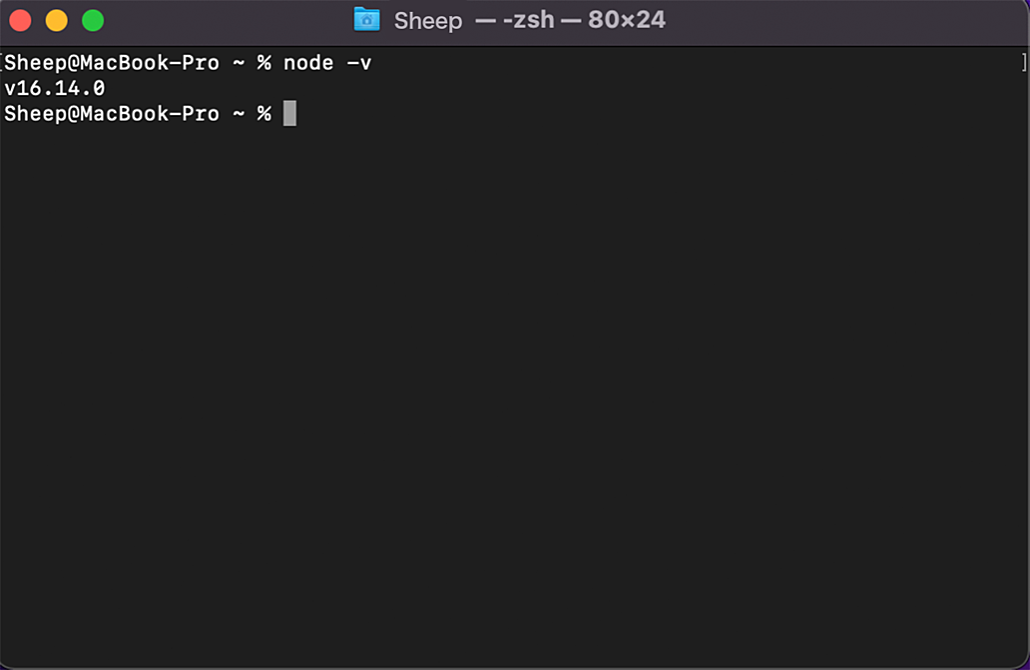1030x670 pixels.
Task: Click the tilde on the last prompt line
Action: point(238,114)
